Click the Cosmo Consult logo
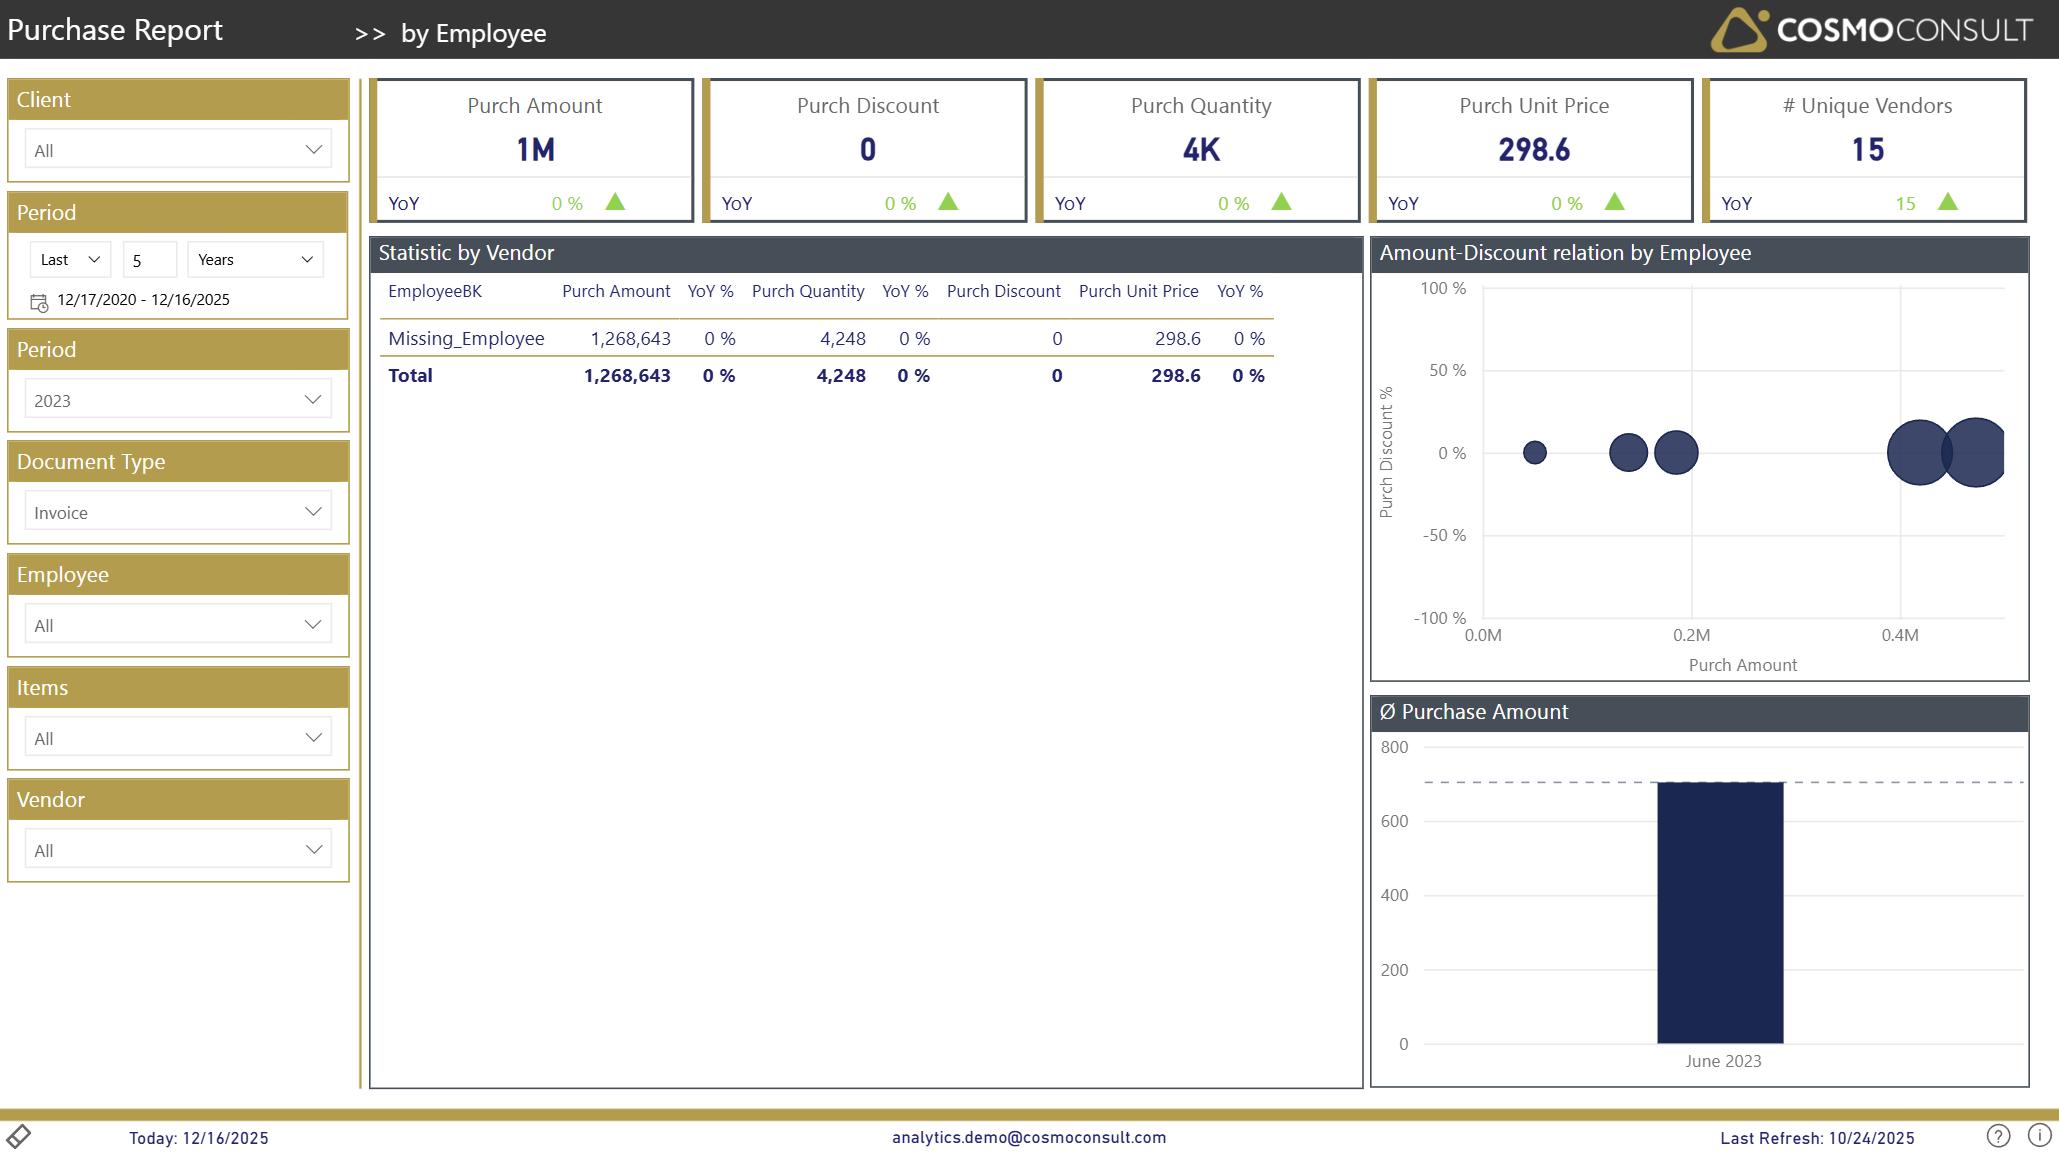The height and width of the screenshot is (1153, 2059). click(x=1871, y=30)
